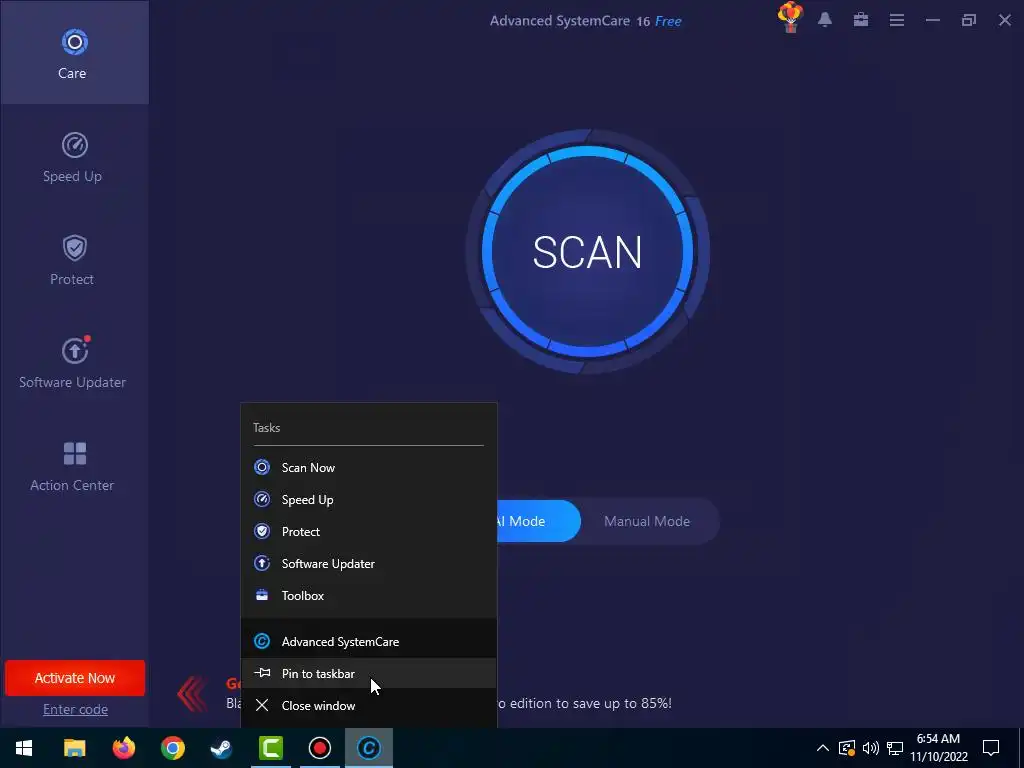Click the 'edition to save up to 85%!' promo text
Screen dimensions: 1024x768
pos(590,703)
